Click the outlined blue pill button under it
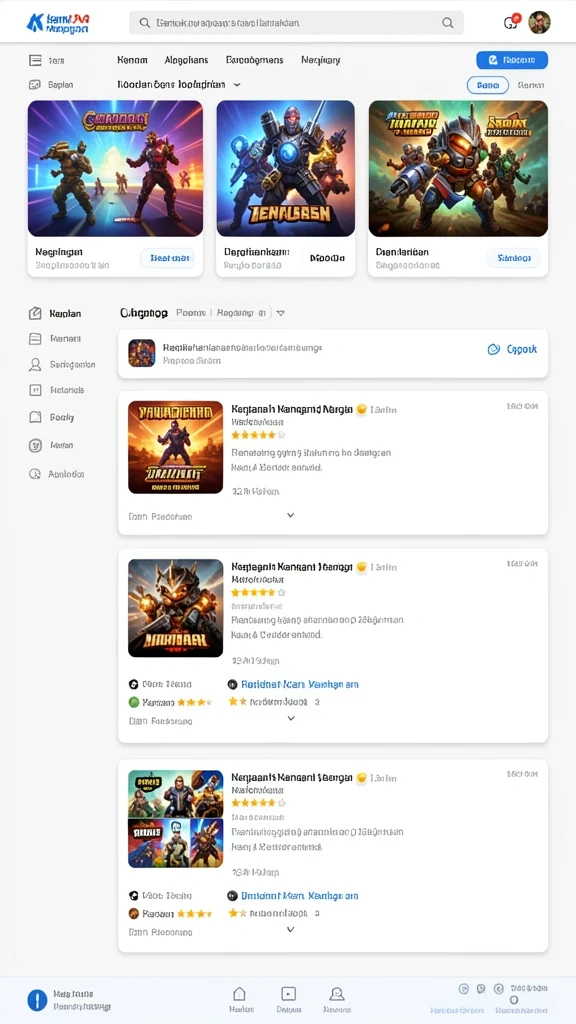The width and height of the screenshot is (576, 1024). [488, 86]
